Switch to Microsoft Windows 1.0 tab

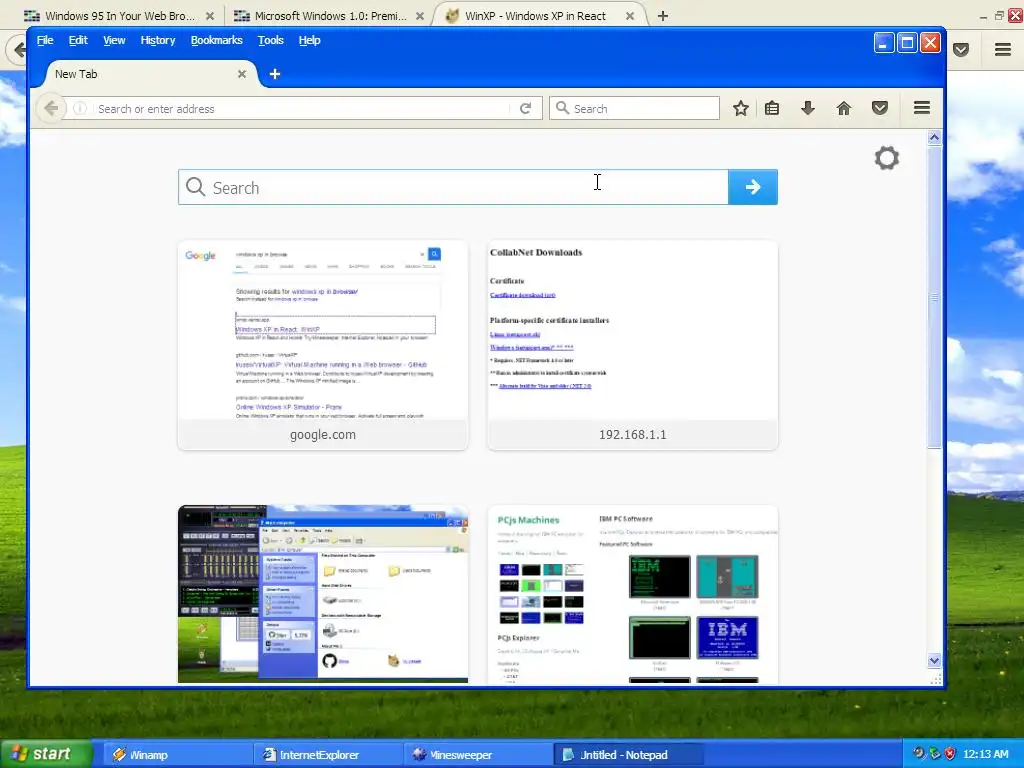(330, 16)
